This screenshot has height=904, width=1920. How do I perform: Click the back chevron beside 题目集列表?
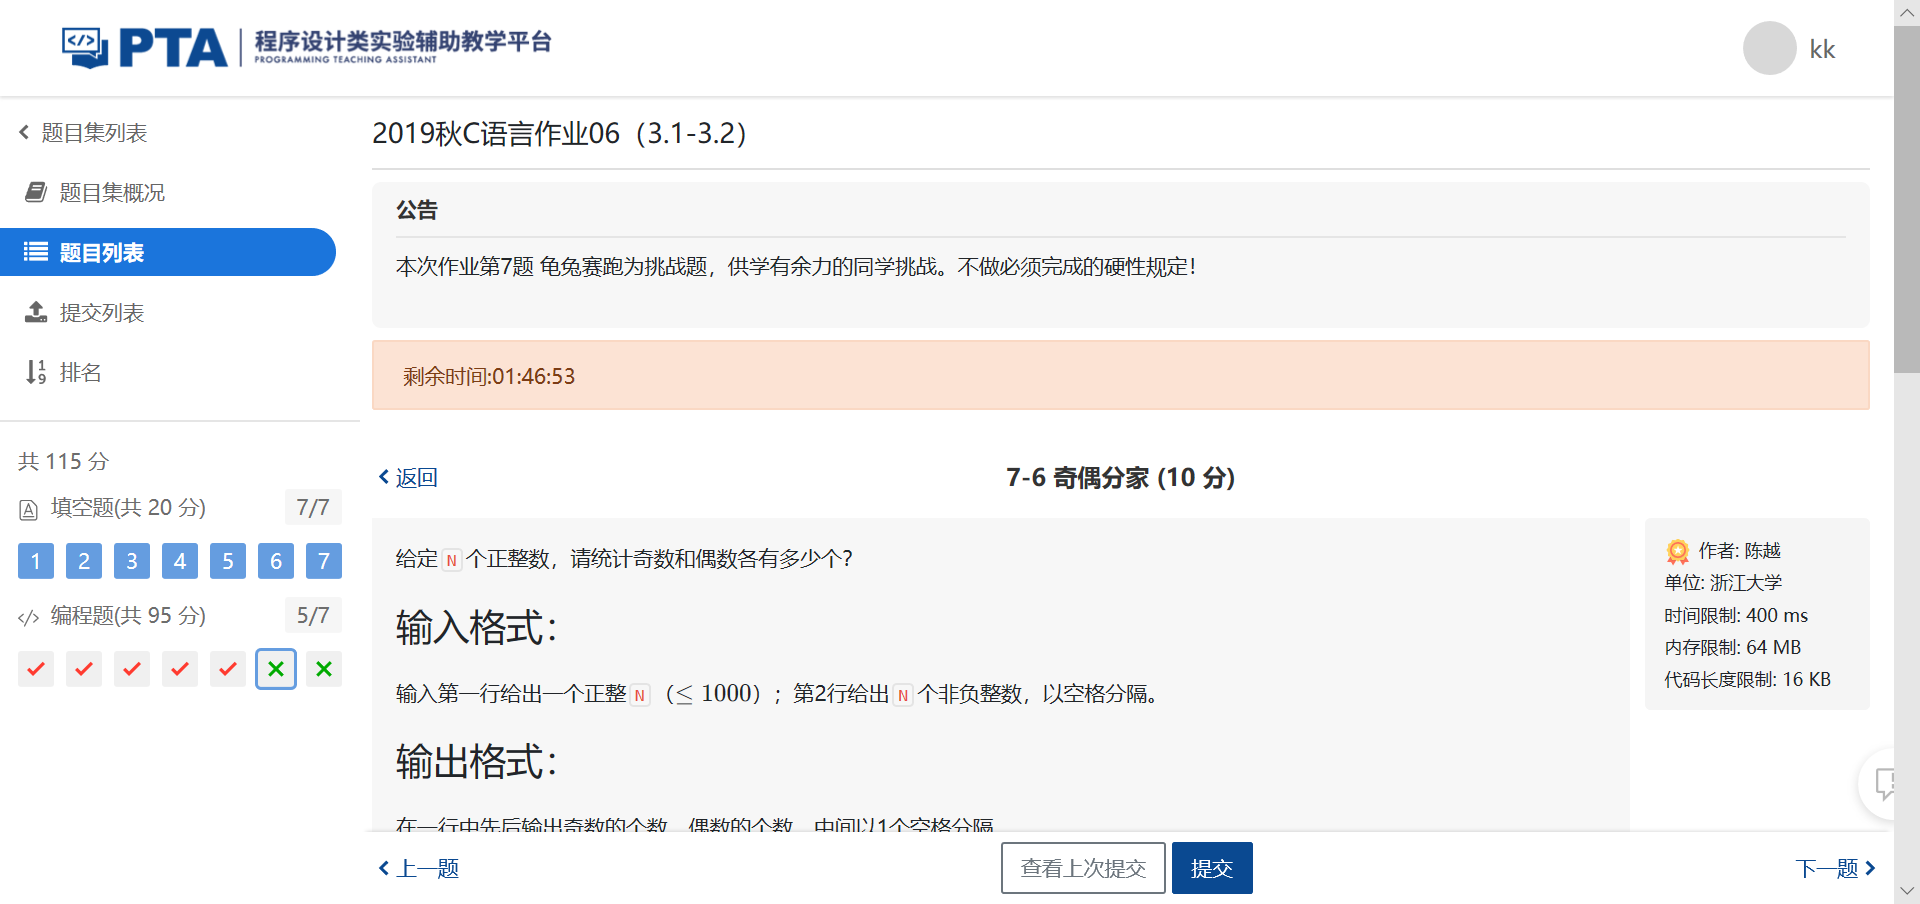click(24, 132)
